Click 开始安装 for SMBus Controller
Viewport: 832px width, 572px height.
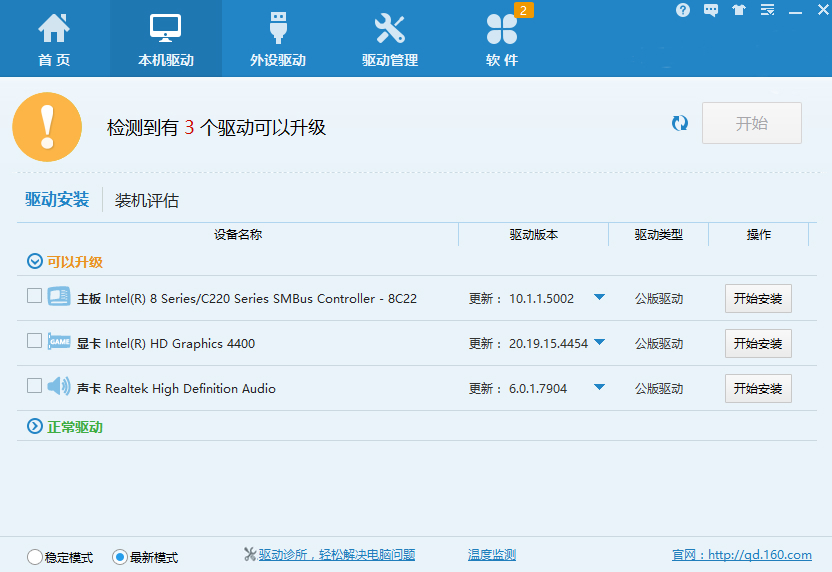(x=758, y=298)
